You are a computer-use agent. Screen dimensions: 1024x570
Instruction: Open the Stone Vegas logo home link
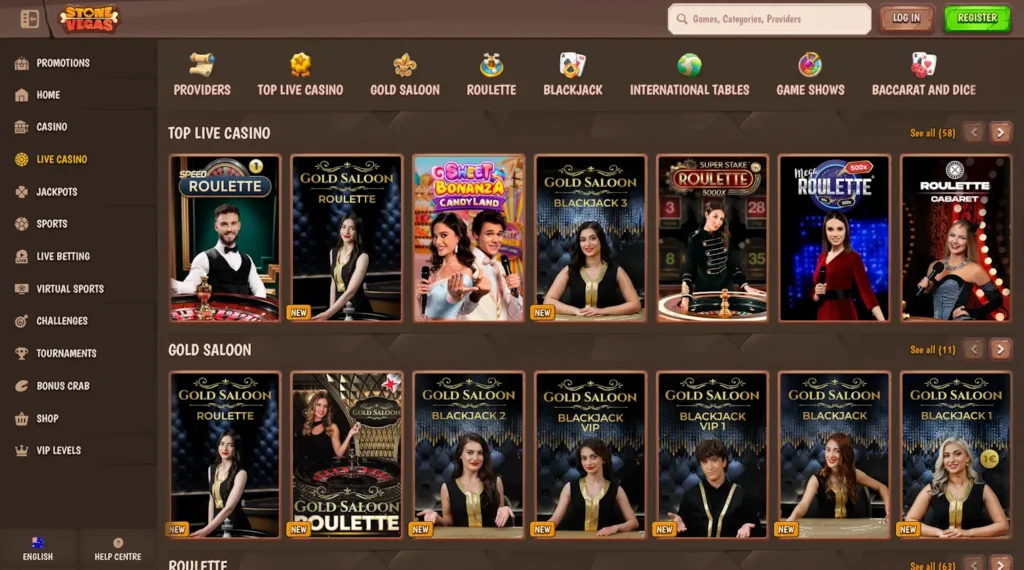tap(89, 18)
